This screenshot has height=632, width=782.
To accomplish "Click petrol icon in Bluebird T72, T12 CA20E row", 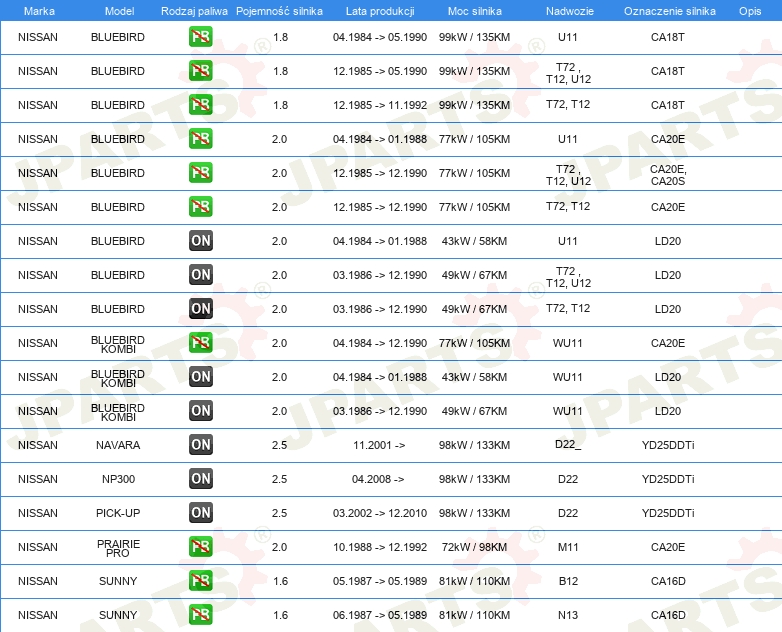I will click(200, 206).
